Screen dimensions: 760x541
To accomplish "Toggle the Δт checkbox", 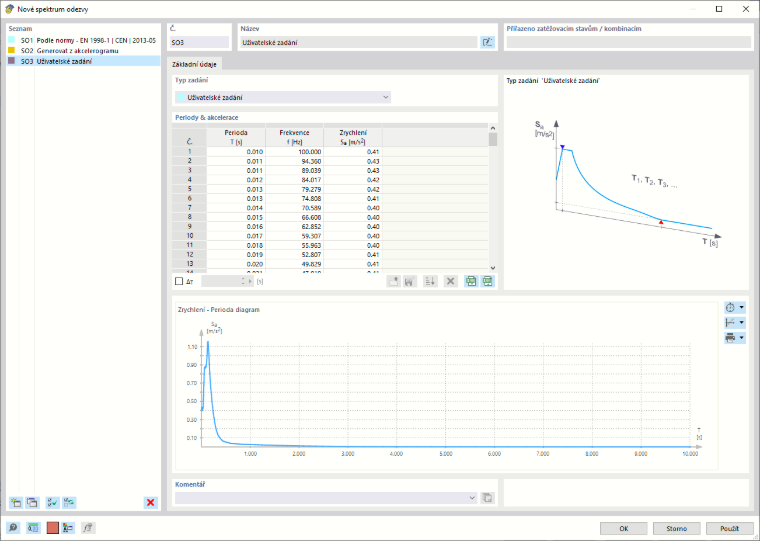I will click(179, 281).
